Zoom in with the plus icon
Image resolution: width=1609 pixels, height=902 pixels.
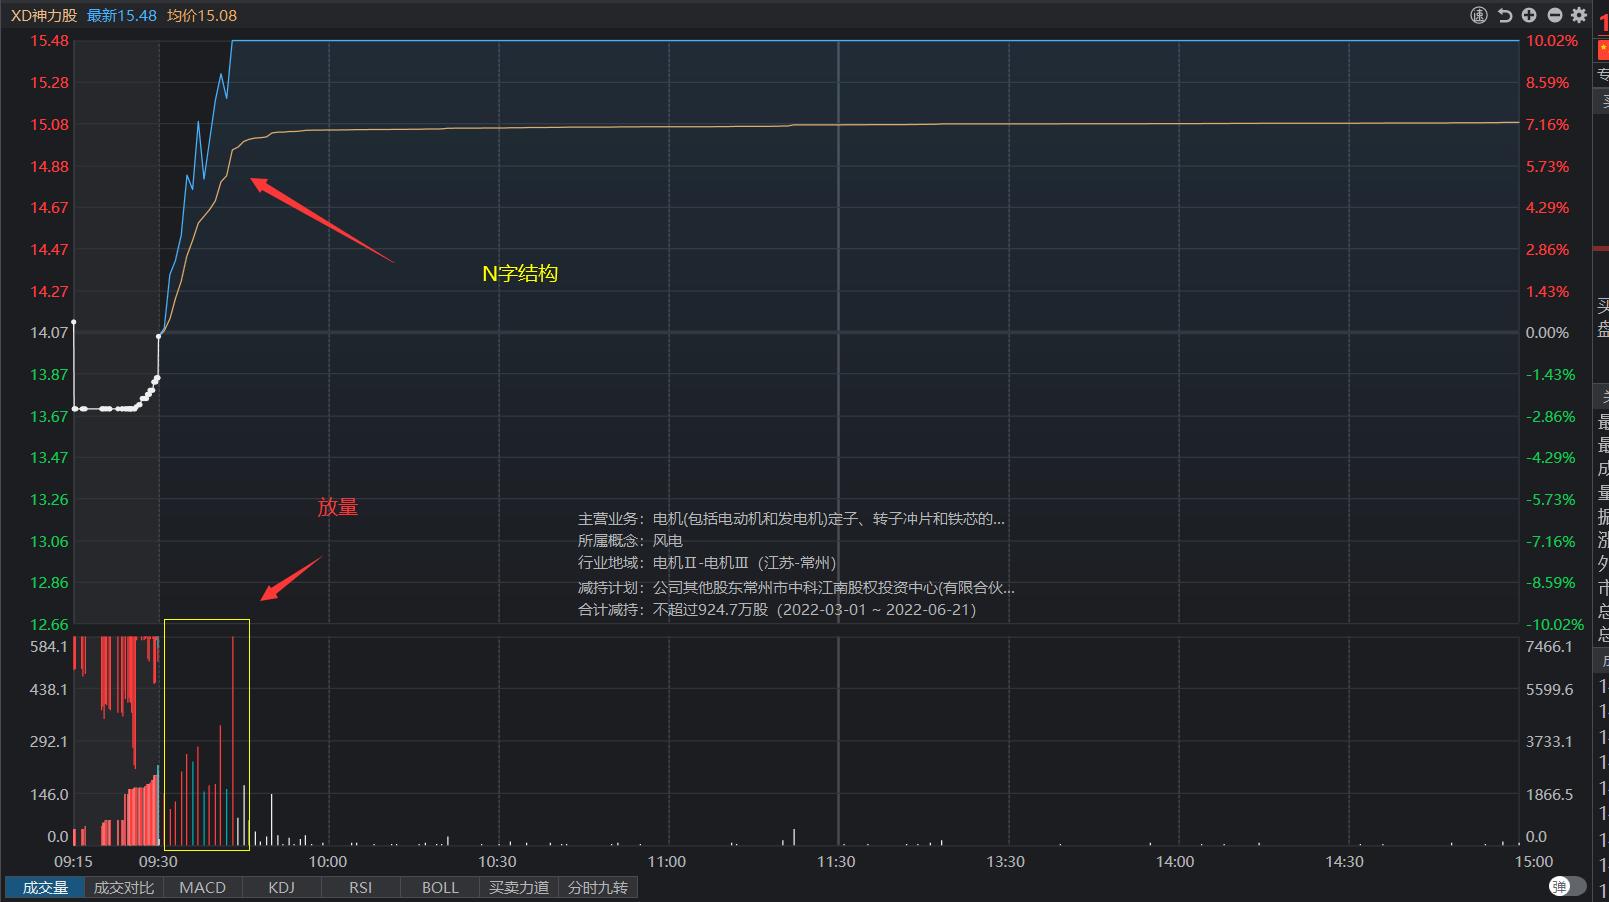point(1529,15)
